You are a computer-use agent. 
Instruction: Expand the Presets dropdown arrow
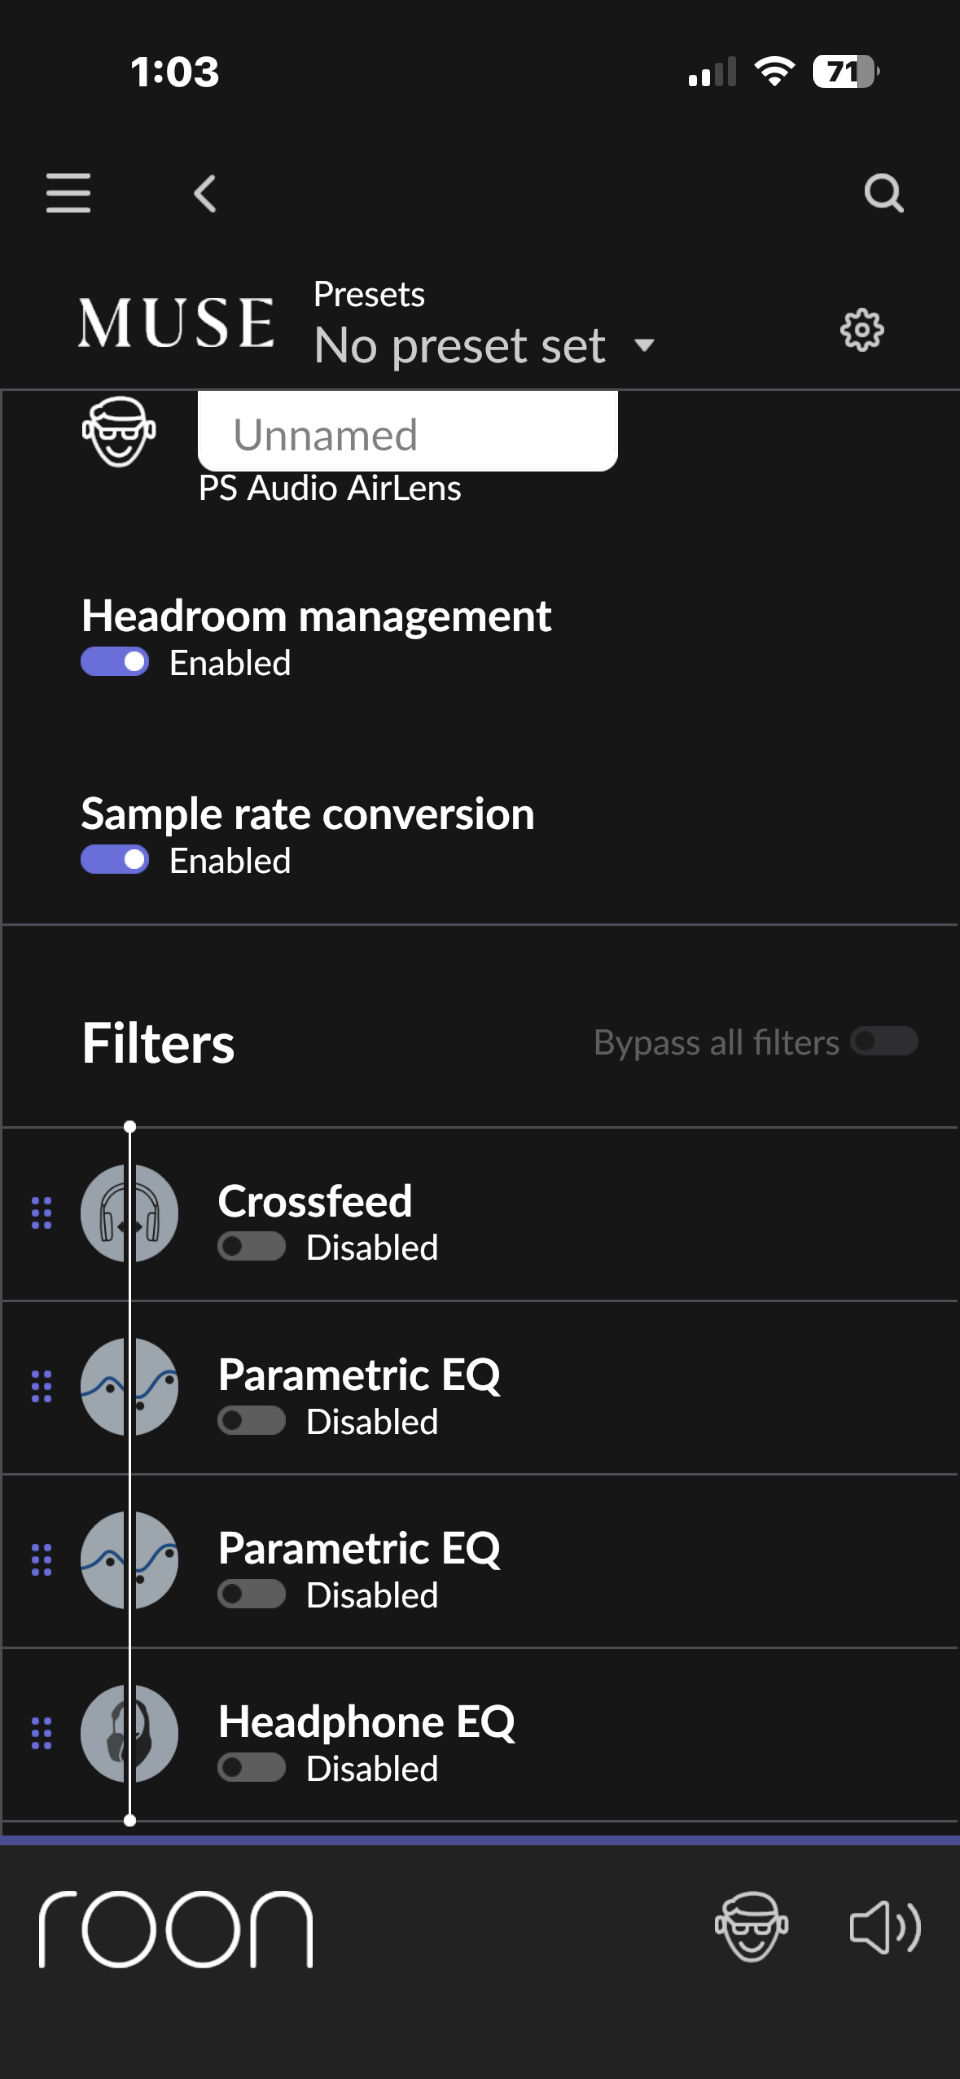[x=645, y=346]
